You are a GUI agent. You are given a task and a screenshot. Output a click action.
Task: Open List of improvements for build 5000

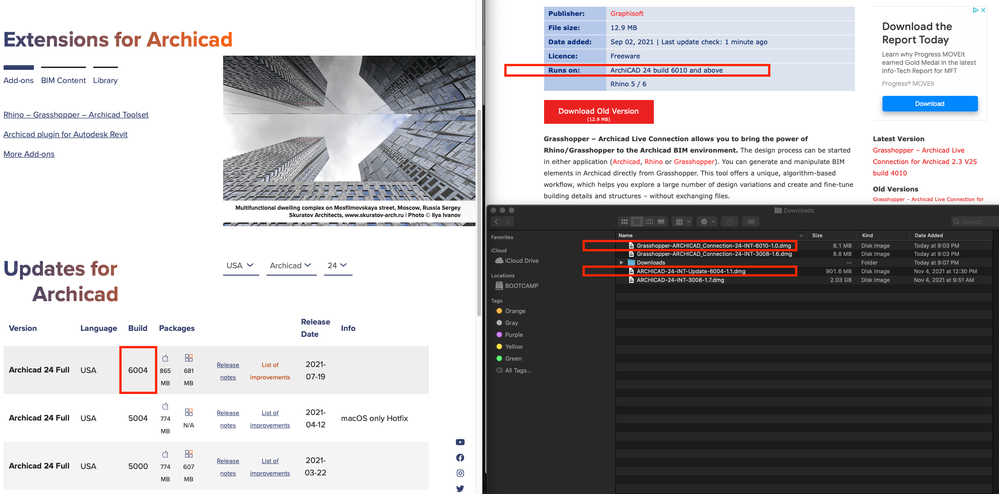point(270,467)
